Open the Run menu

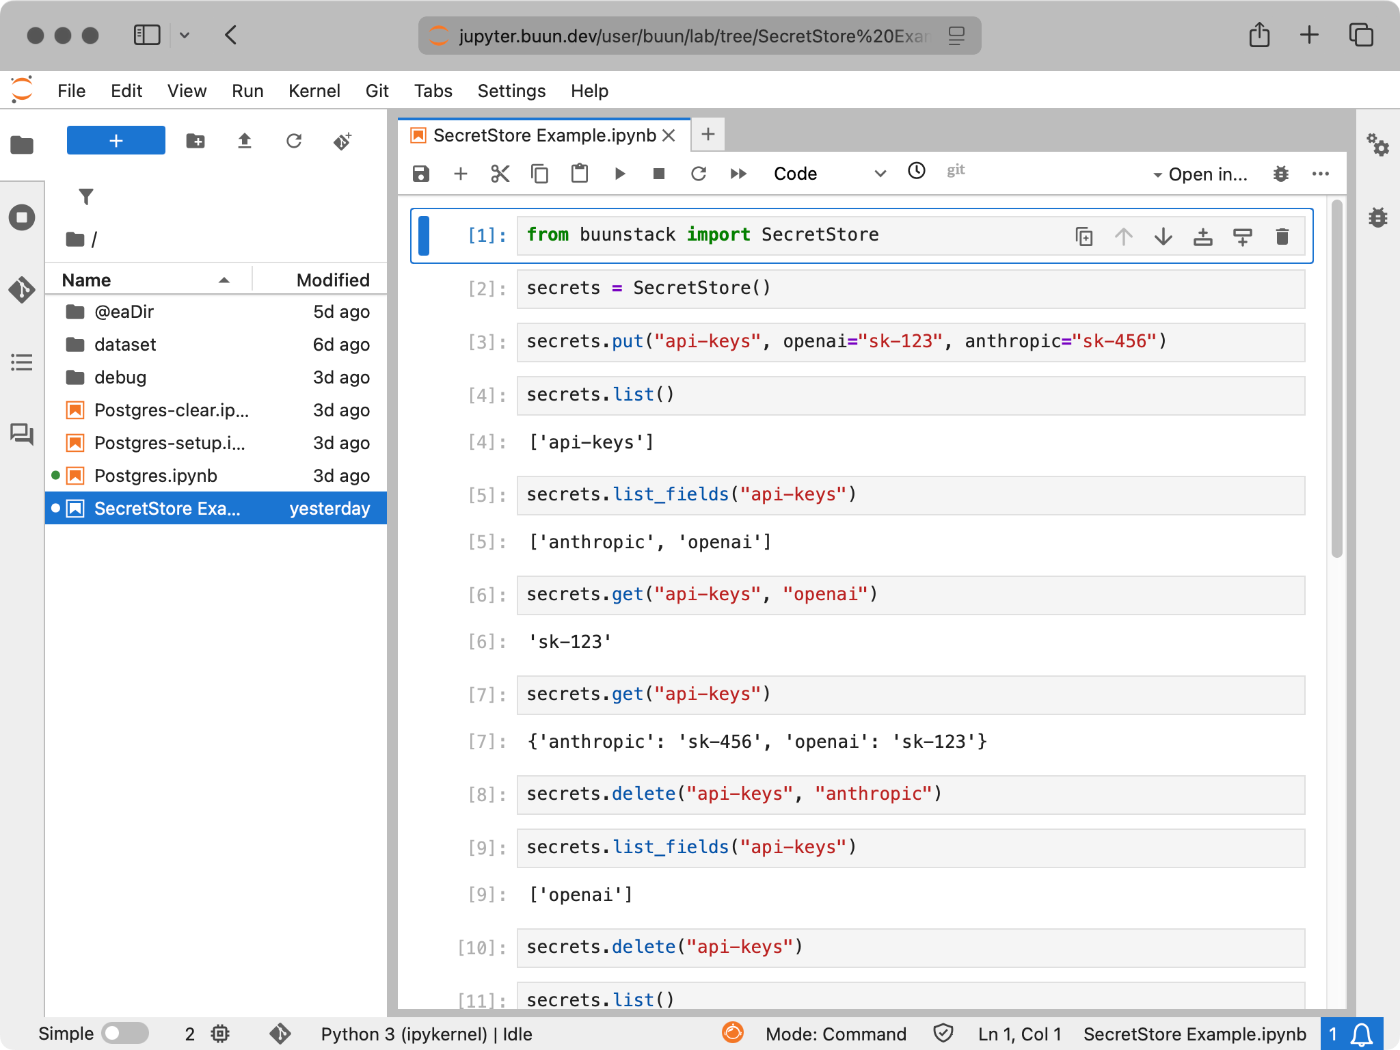tap(248, 91)
